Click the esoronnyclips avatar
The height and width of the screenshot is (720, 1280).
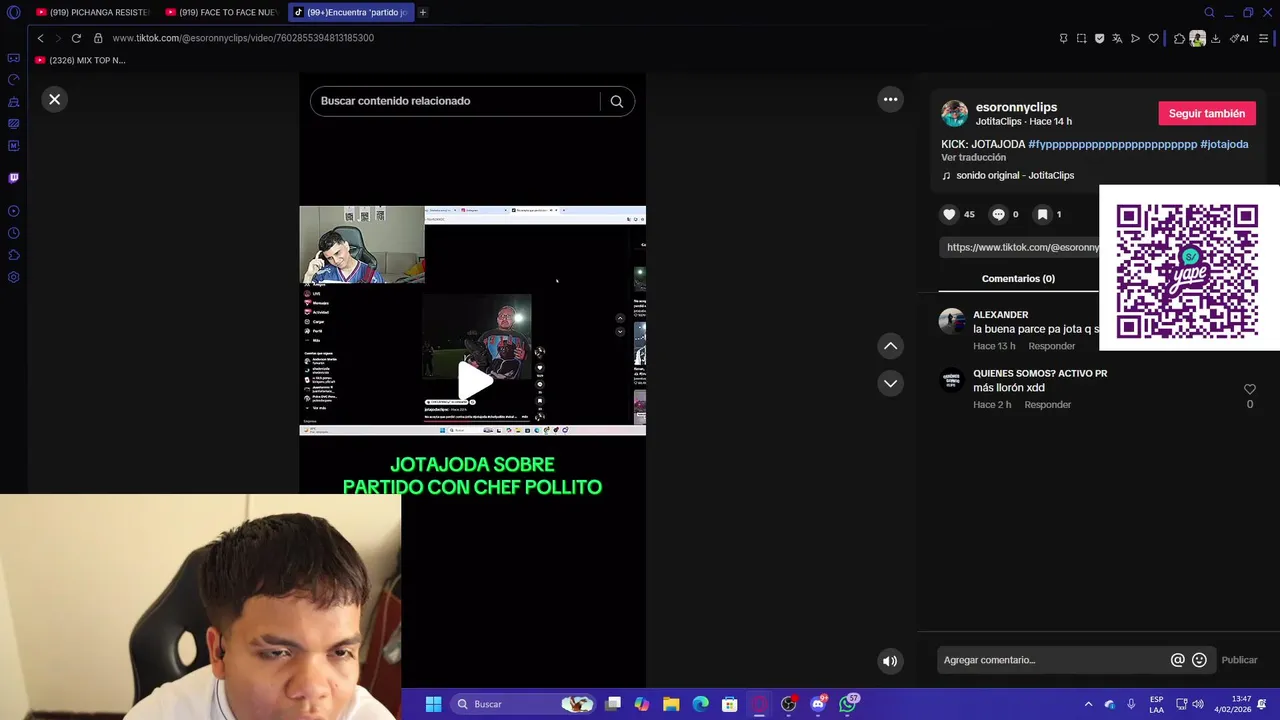(x=955, y=113)
